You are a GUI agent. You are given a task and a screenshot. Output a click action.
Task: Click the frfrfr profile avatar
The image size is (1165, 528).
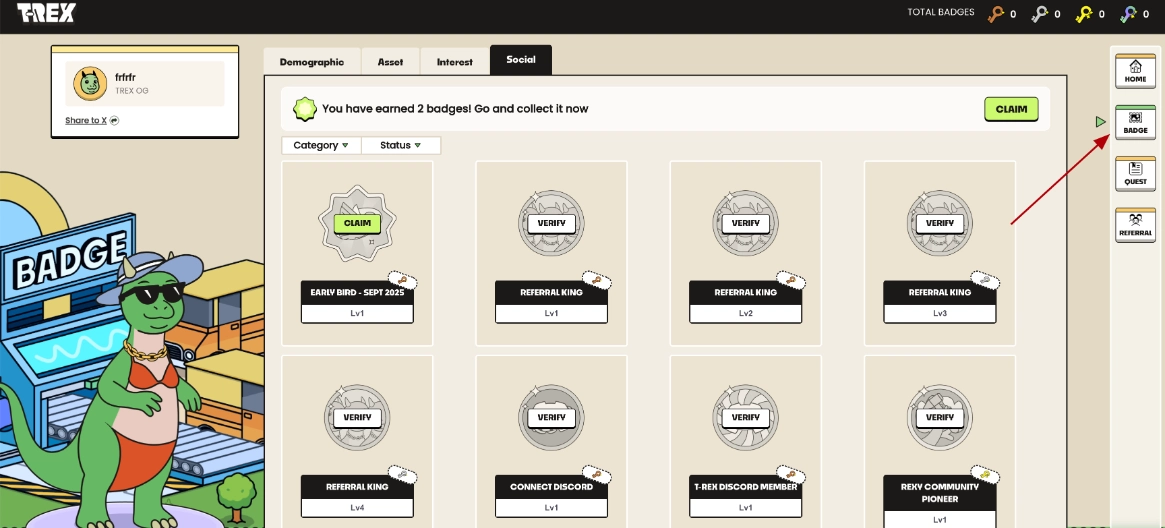87,84
